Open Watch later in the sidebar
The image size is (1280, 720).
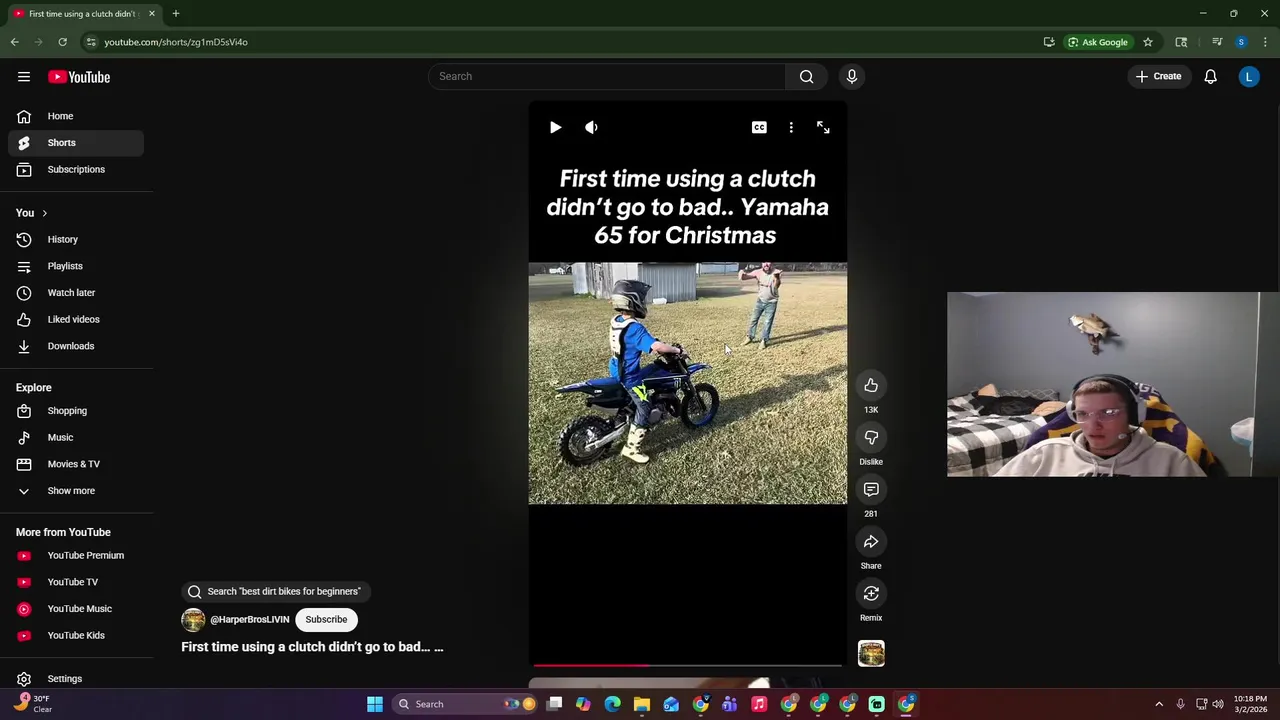(x=76, y=292)
